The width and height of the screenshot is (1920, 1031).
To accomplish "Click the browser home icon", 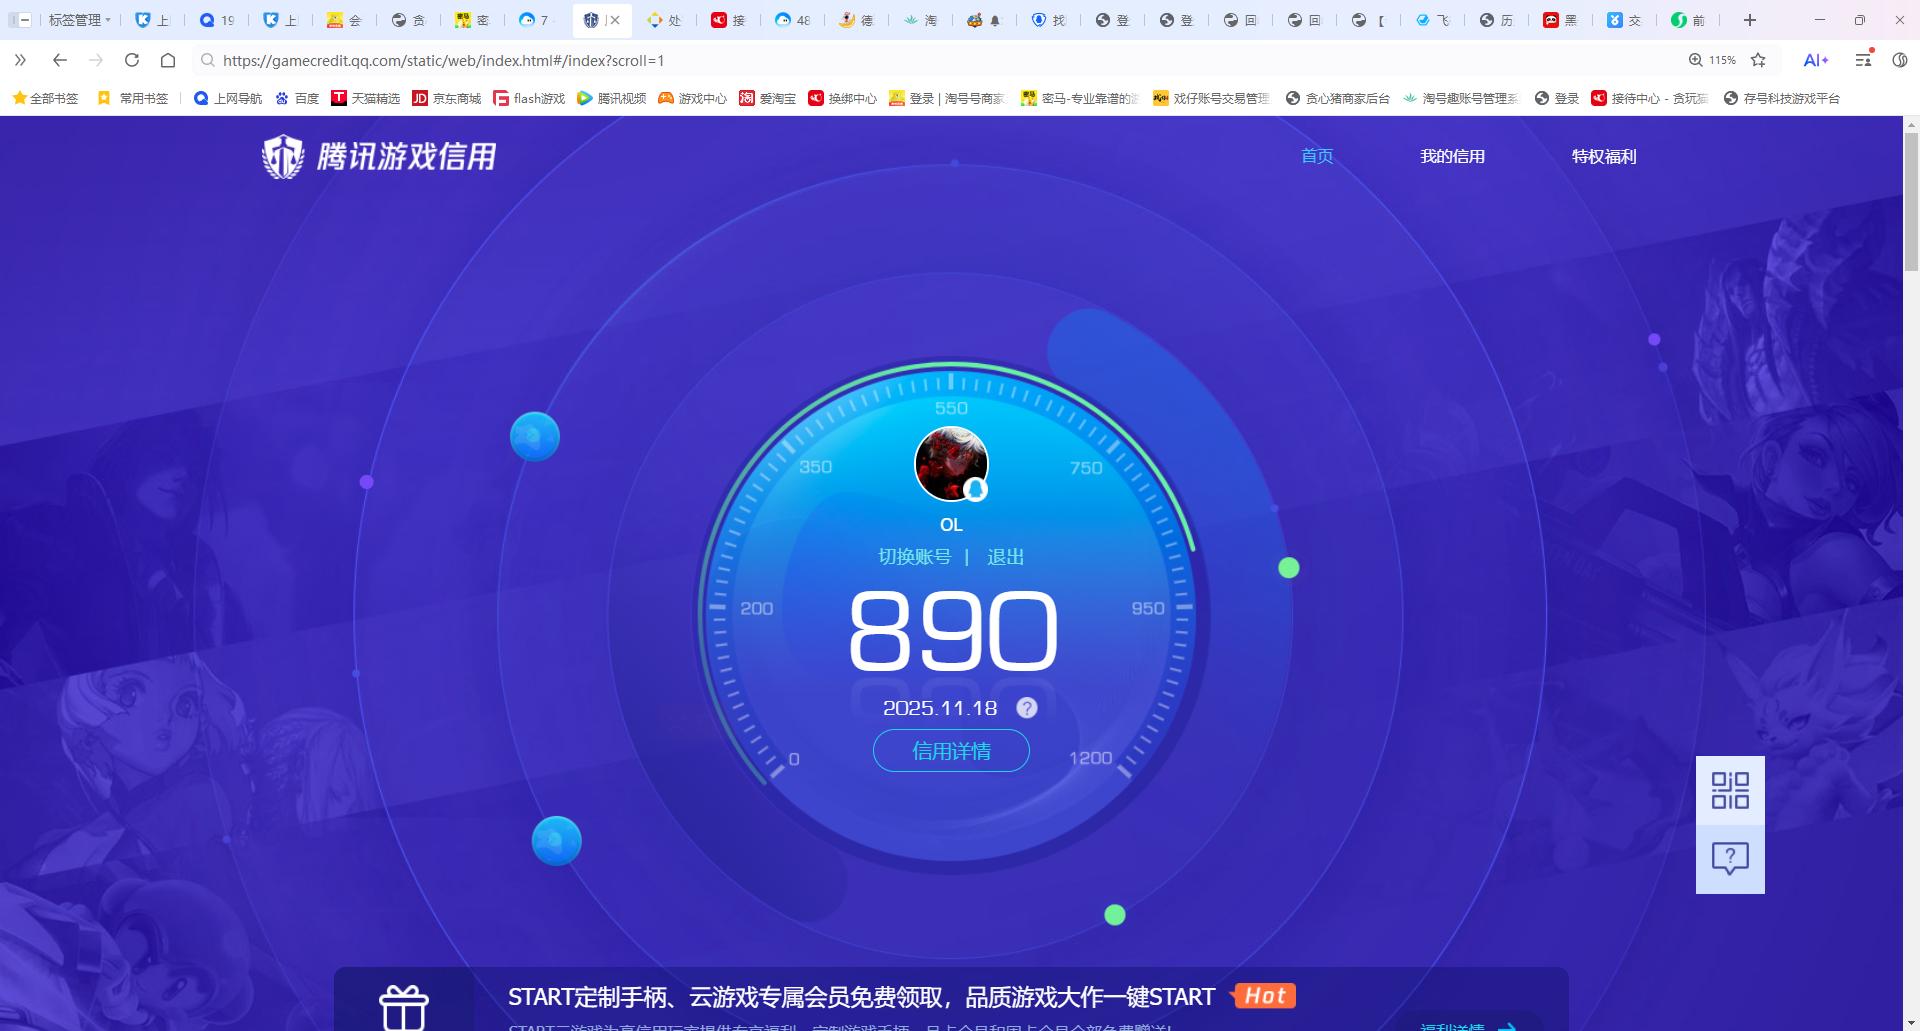I will point(168,60).
